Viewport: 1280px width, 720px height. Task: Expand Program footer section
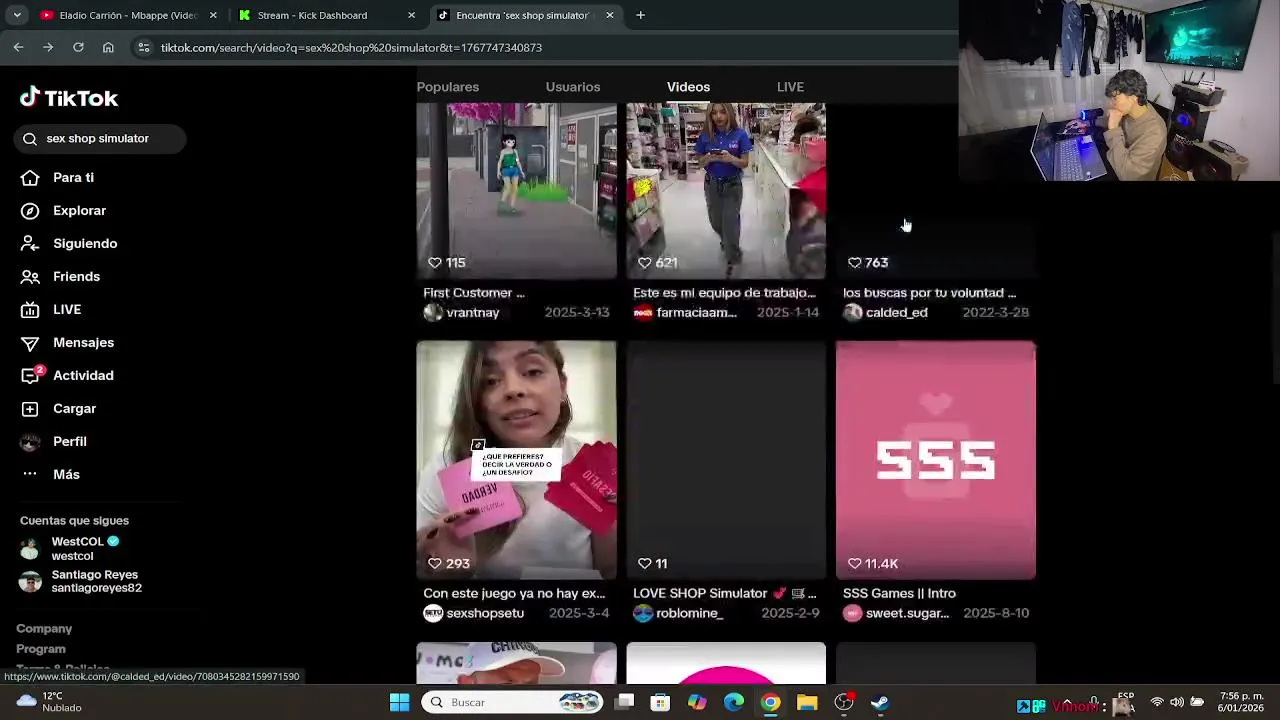[x=41, y=649]
